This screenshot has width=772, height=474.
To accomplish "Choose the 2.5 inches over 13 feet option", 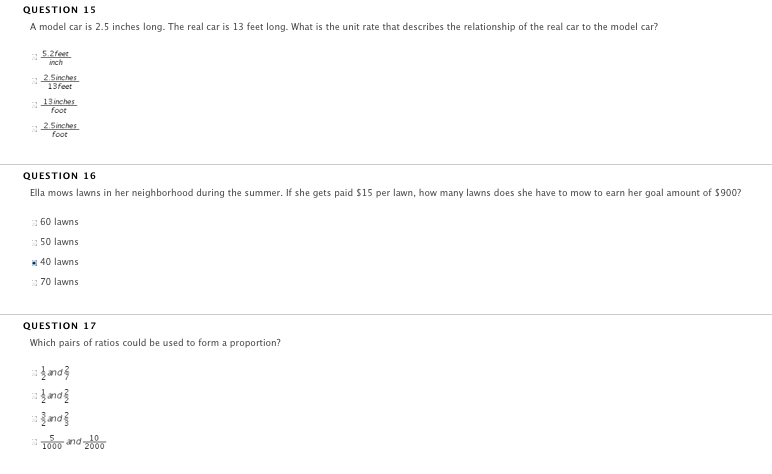I will (x=34, y=81).
